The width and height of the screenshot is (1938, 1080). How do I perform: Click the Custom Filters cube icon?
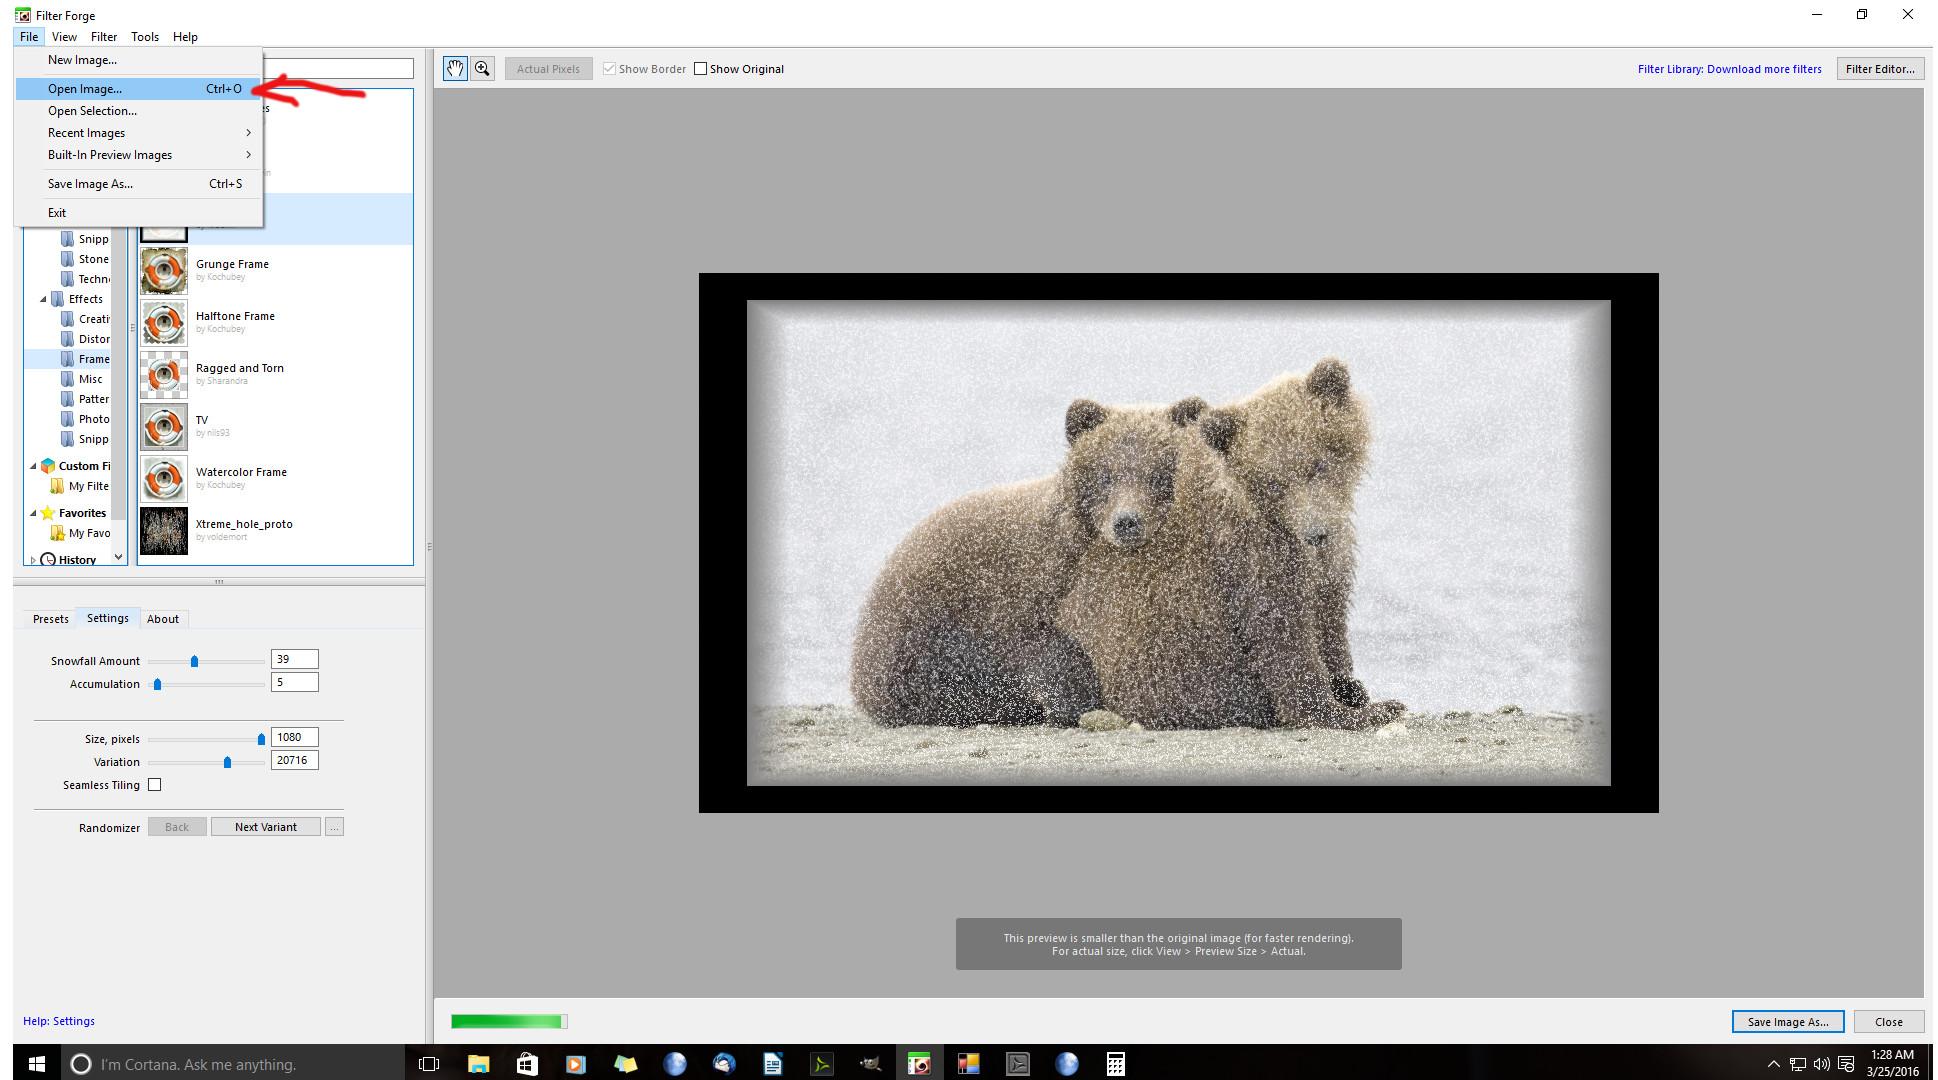point(48,466)
